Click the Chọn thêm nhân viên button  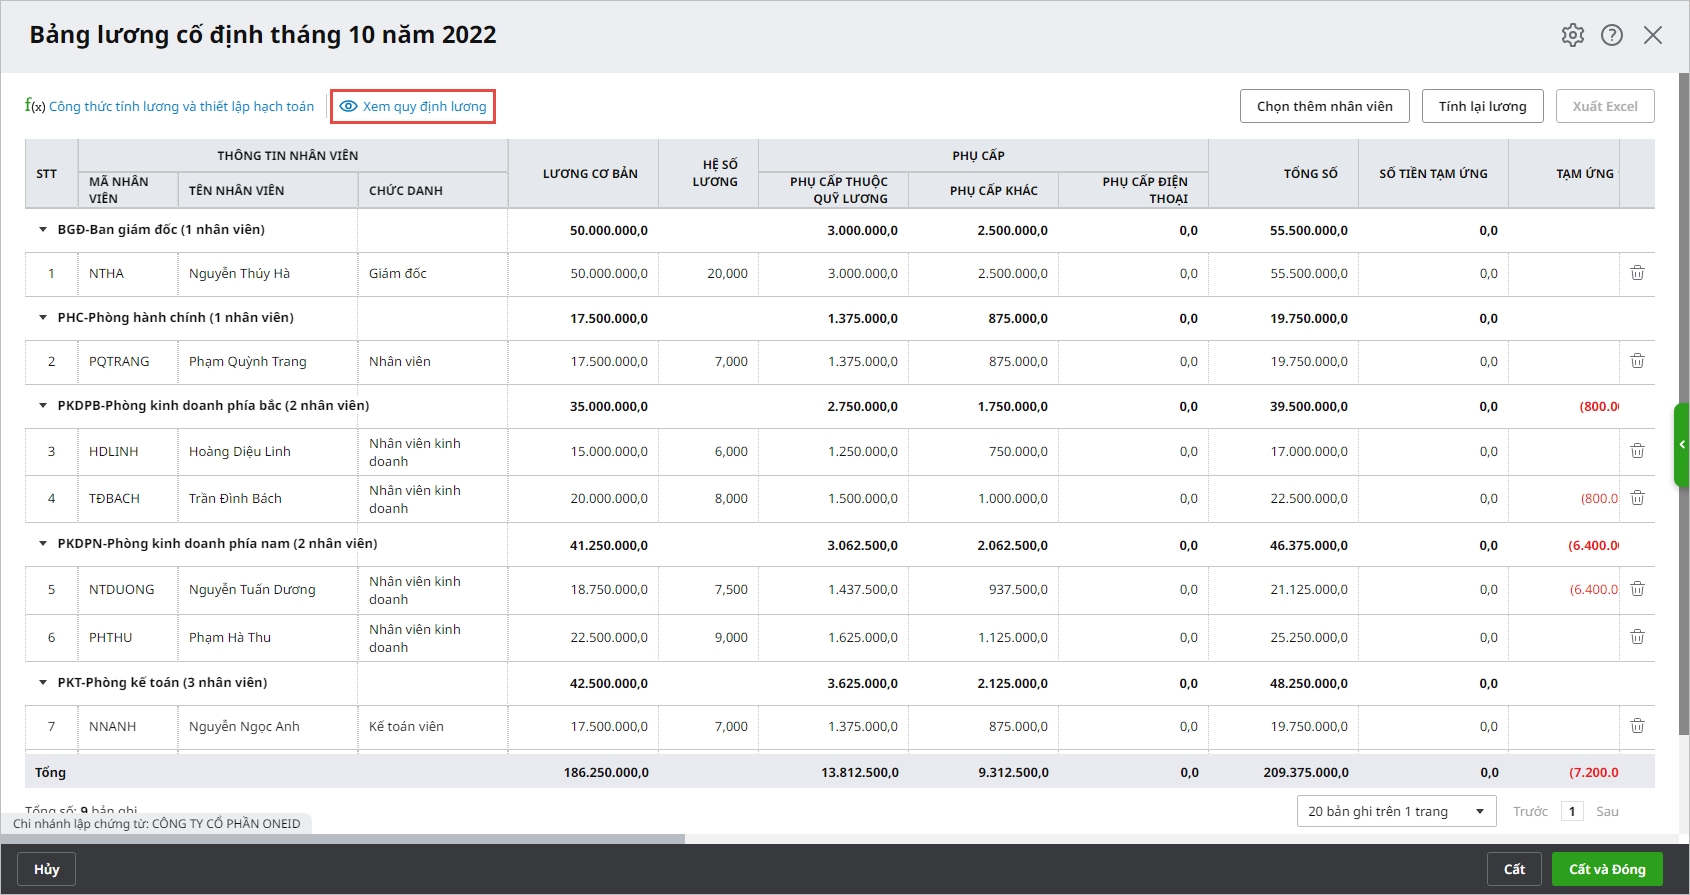tap(1324, 106)
